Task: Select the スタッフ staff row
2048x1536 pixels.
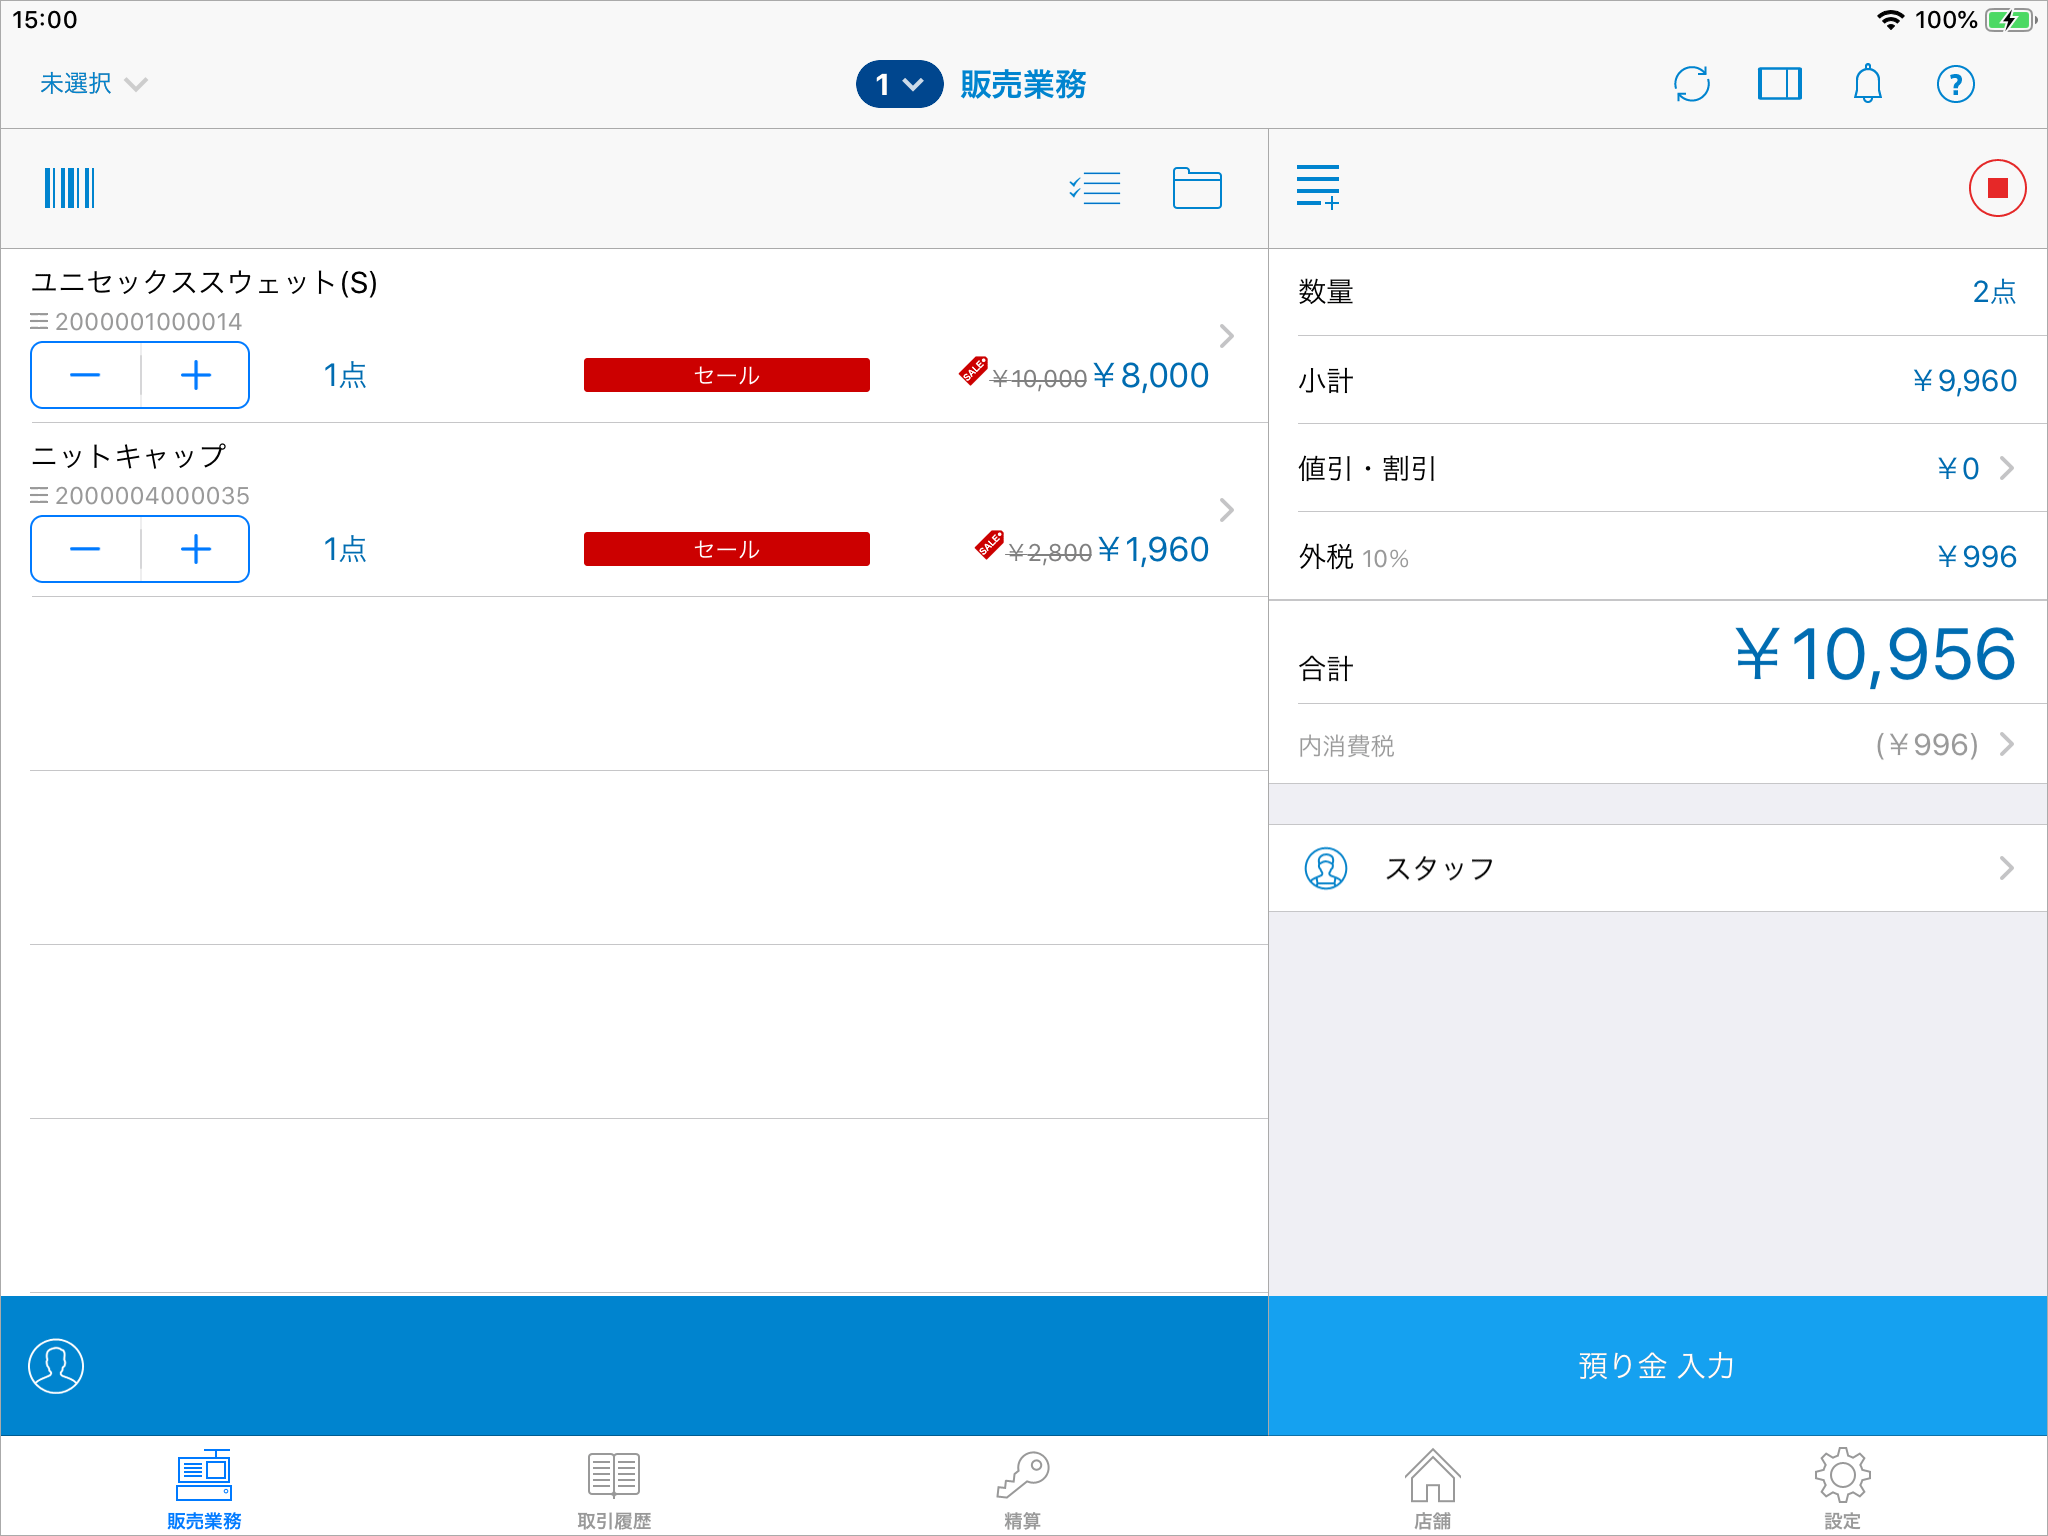Action: pos(1657,868)
